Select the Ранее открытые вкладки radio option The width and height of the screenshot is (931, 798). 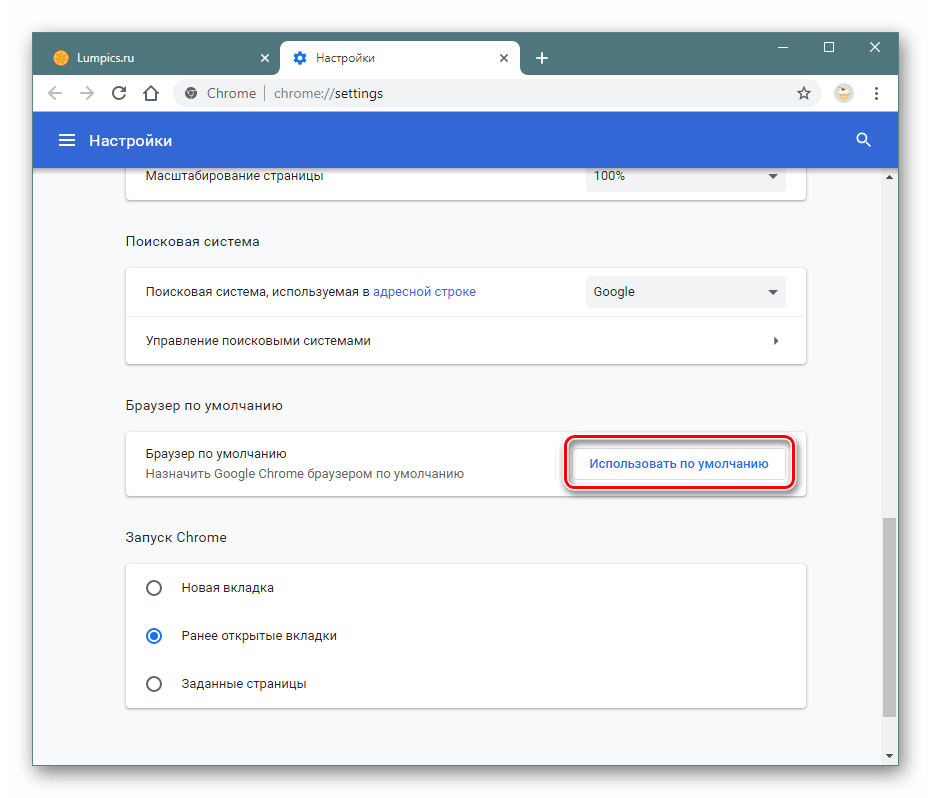(x=154, y=636)
